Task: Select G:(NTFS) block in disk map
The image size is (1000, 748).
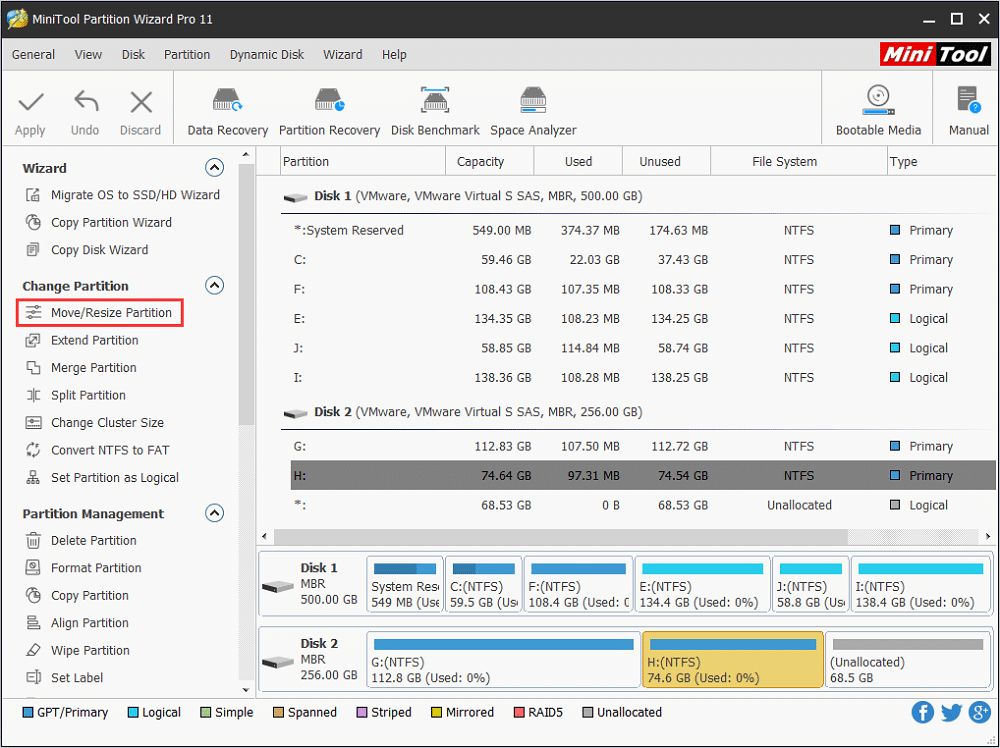Action: point(503,660)
